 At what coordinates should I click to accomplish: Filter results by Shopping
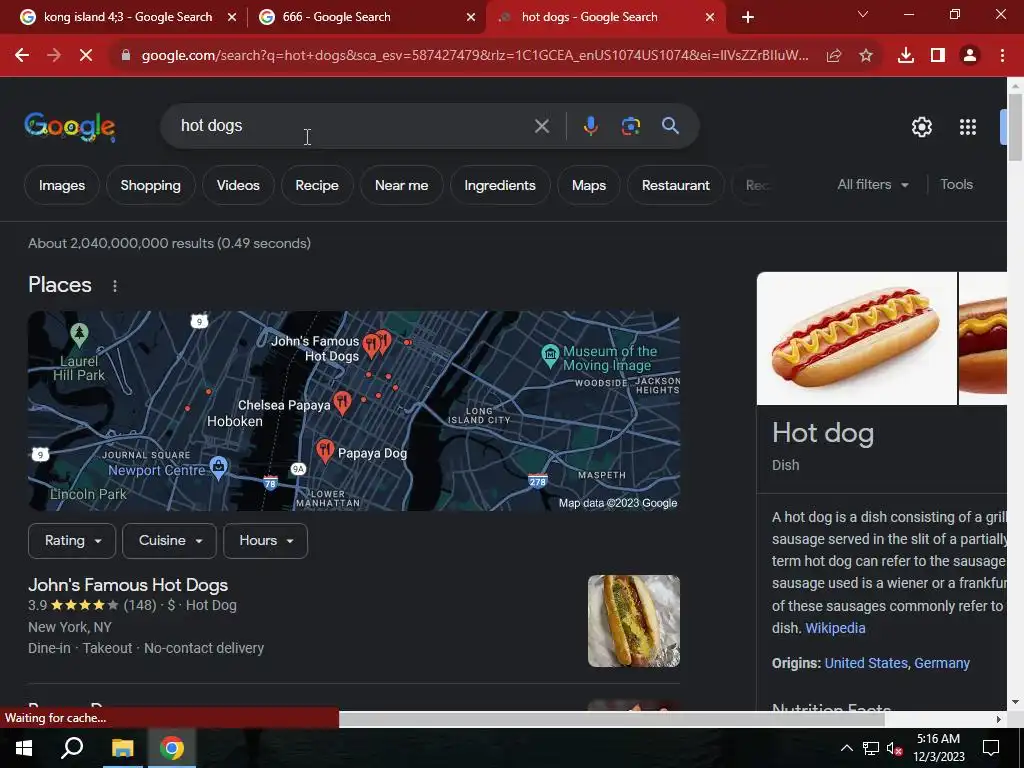coord(150,185)
